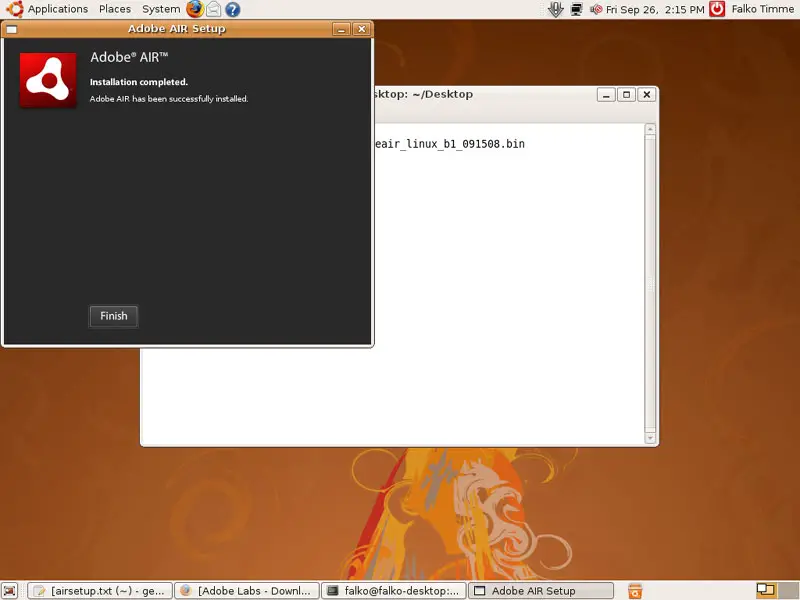Open the Places menu
The width and height of the screenshot is (800, 600).
pos(115,9)
